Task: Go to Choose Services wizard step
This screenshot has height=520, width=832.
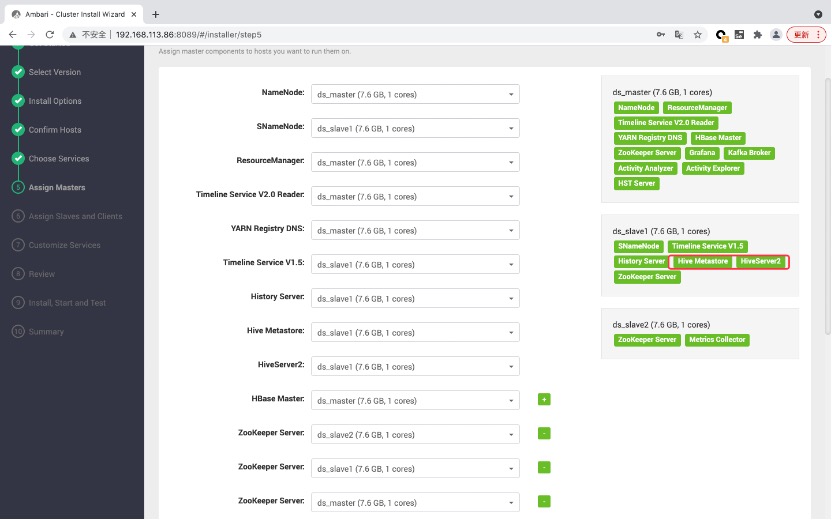Action: [x=58, y=158]
